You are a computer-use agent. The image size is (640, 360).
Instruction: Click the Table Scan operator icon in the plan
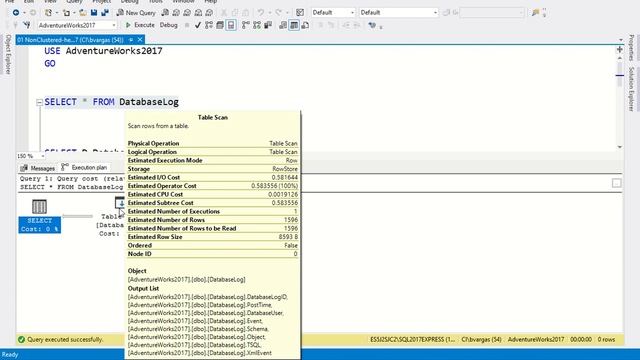(120, 203)
